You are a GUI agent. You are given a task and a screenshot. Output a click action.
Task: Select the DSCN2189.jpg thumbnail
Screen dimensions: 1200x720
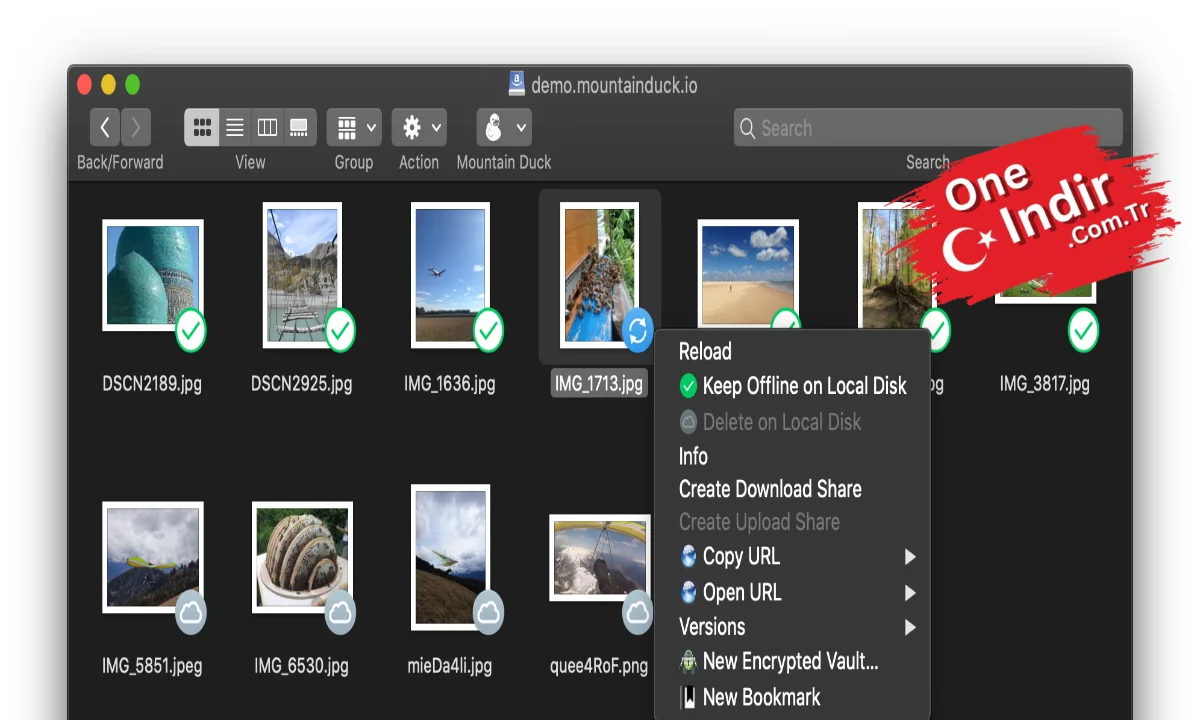[x=152, y=275]
